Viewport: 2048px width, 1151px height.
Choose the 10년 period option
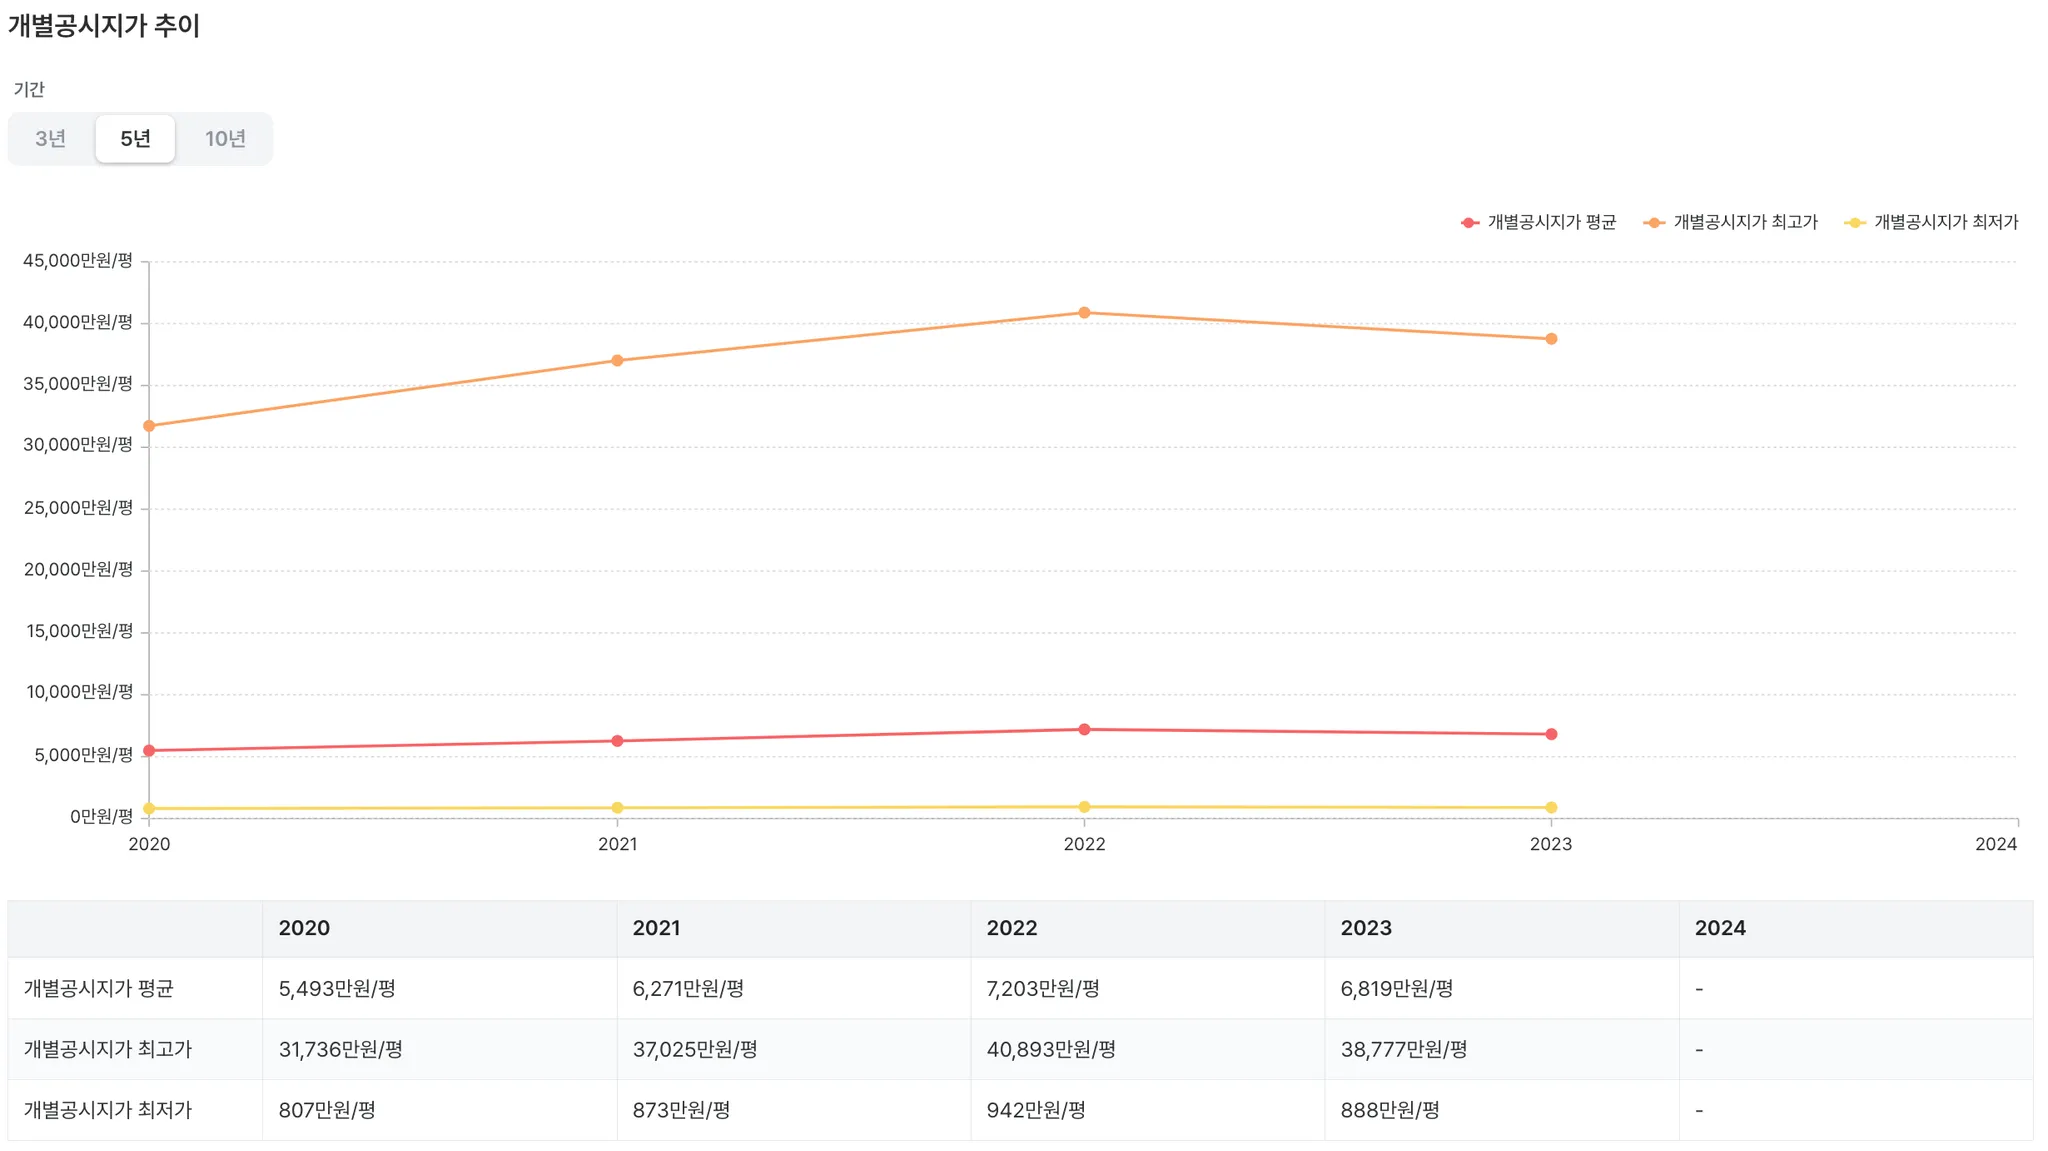[225, 139]
